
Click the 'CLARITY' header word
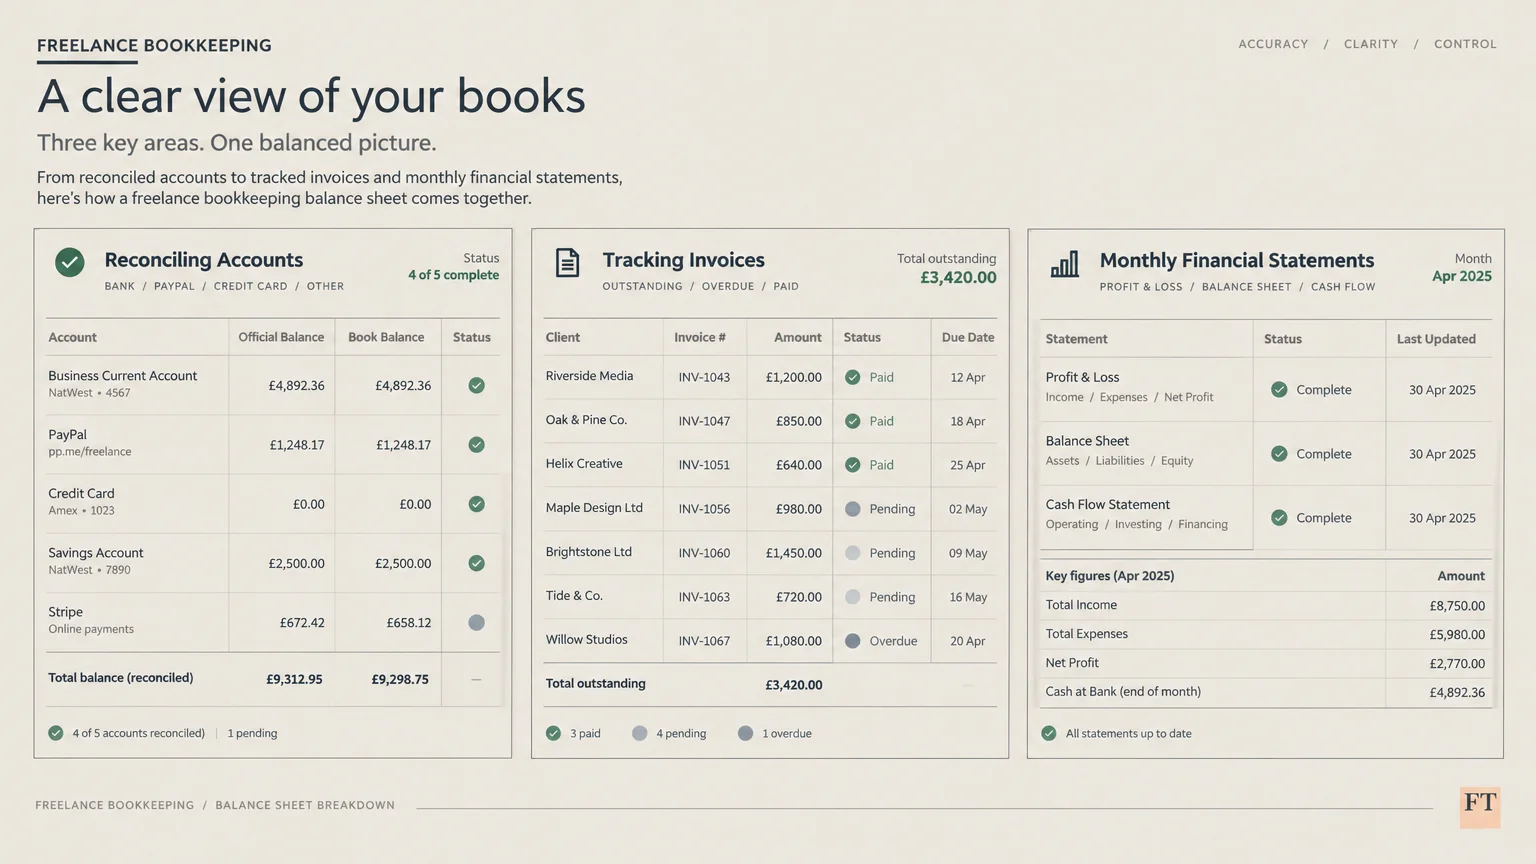[x=1371, y=44]
